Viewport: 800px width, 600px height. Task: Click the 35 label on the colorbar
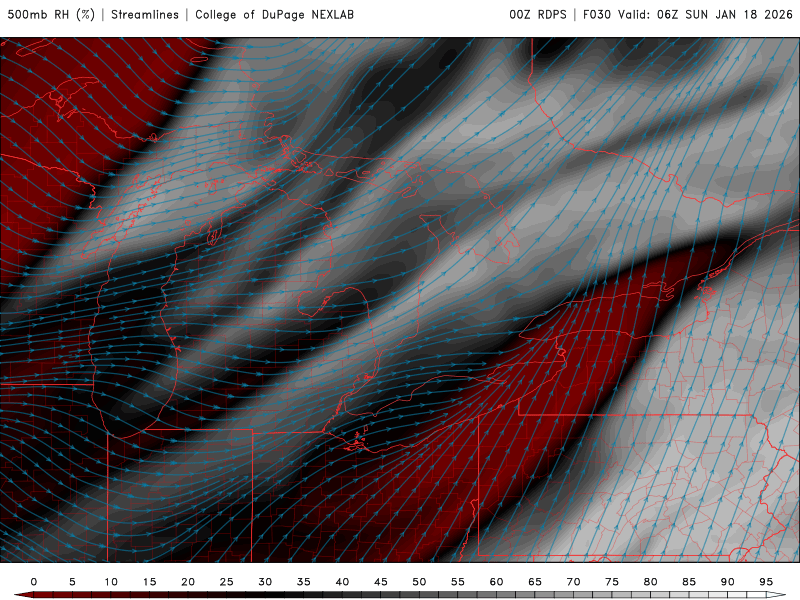point(303,582)
